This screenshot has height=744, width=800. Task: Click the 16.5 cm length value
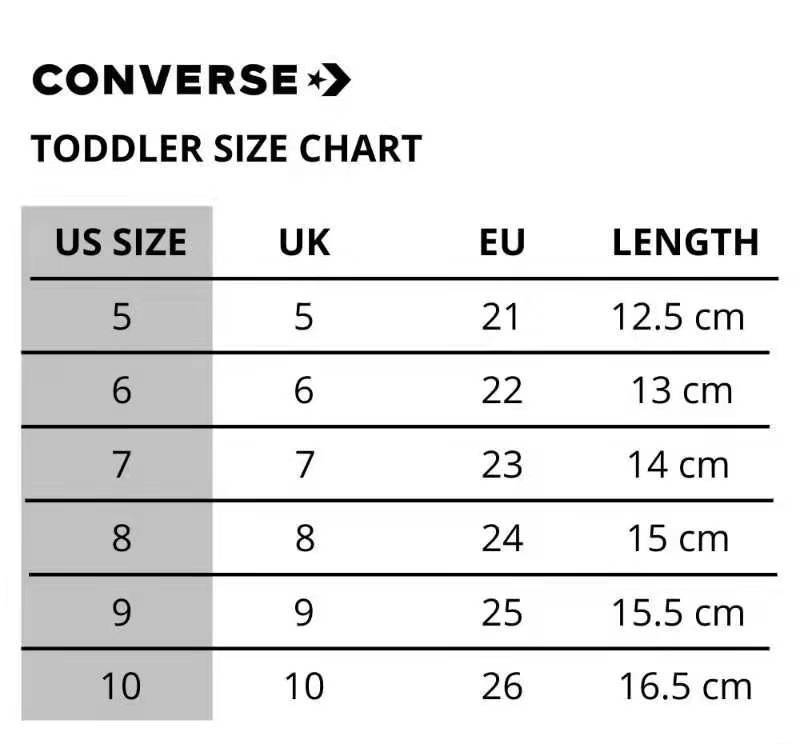(684, 687)
